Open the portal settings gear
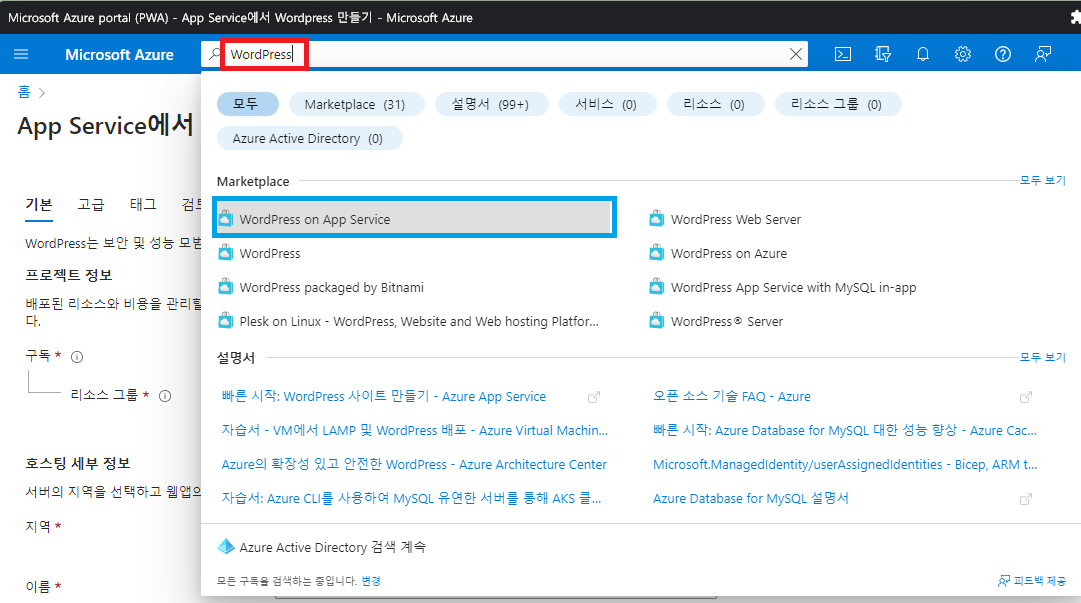 point(962,54)
